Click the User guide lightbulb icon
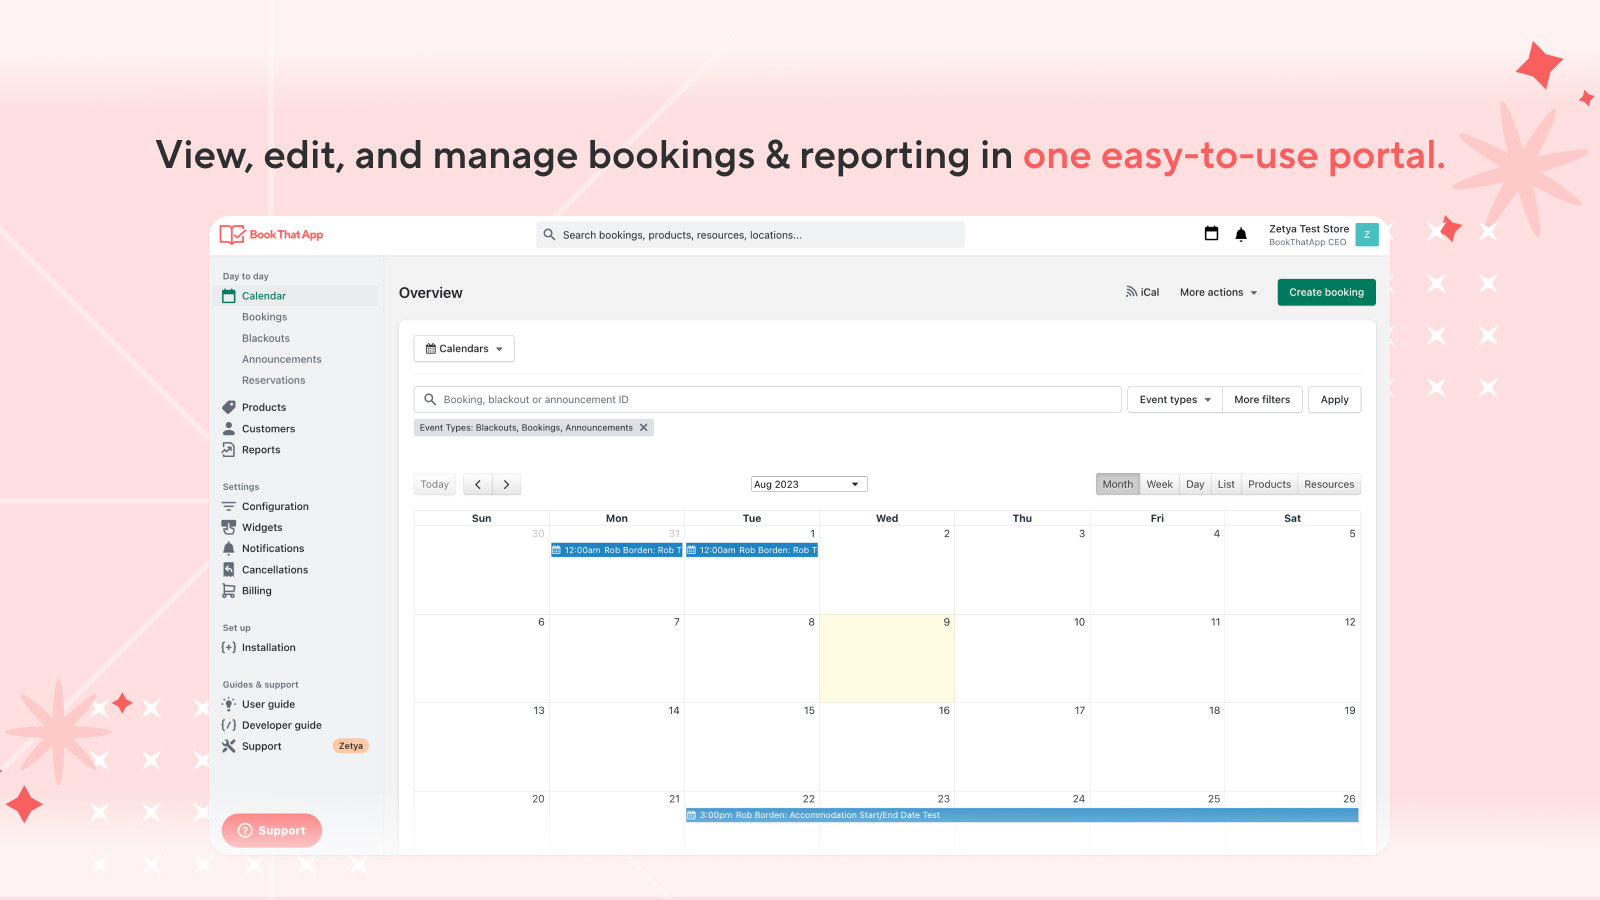 pyautogui.click(x=229, y=704)
